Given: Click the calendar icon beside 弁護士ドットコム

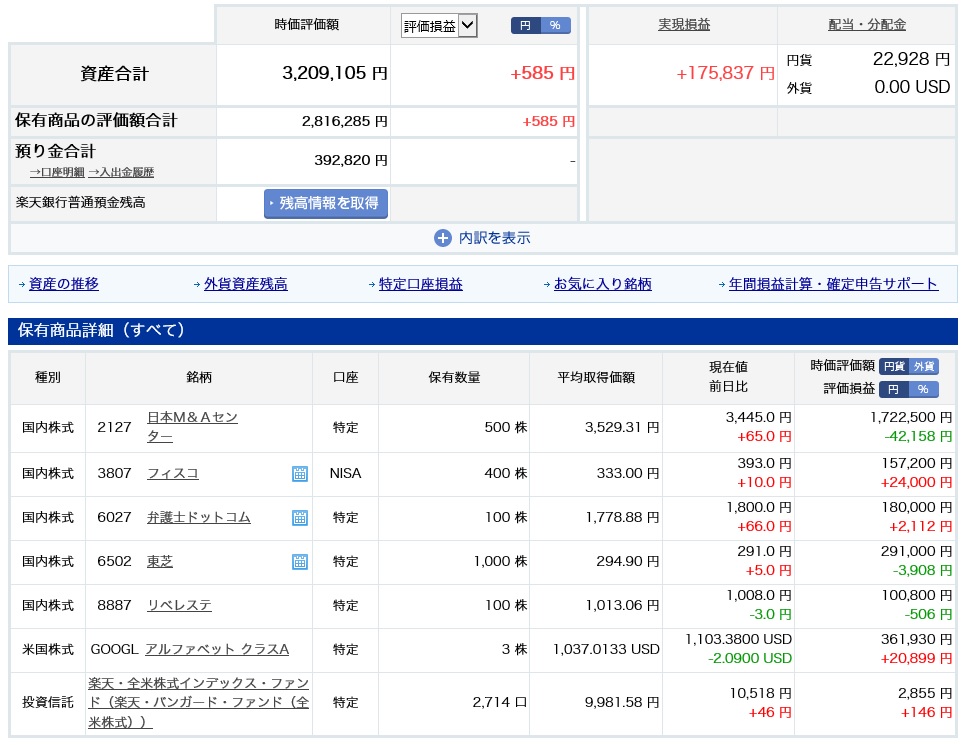Looking at the screenshot, I should 299,518.
